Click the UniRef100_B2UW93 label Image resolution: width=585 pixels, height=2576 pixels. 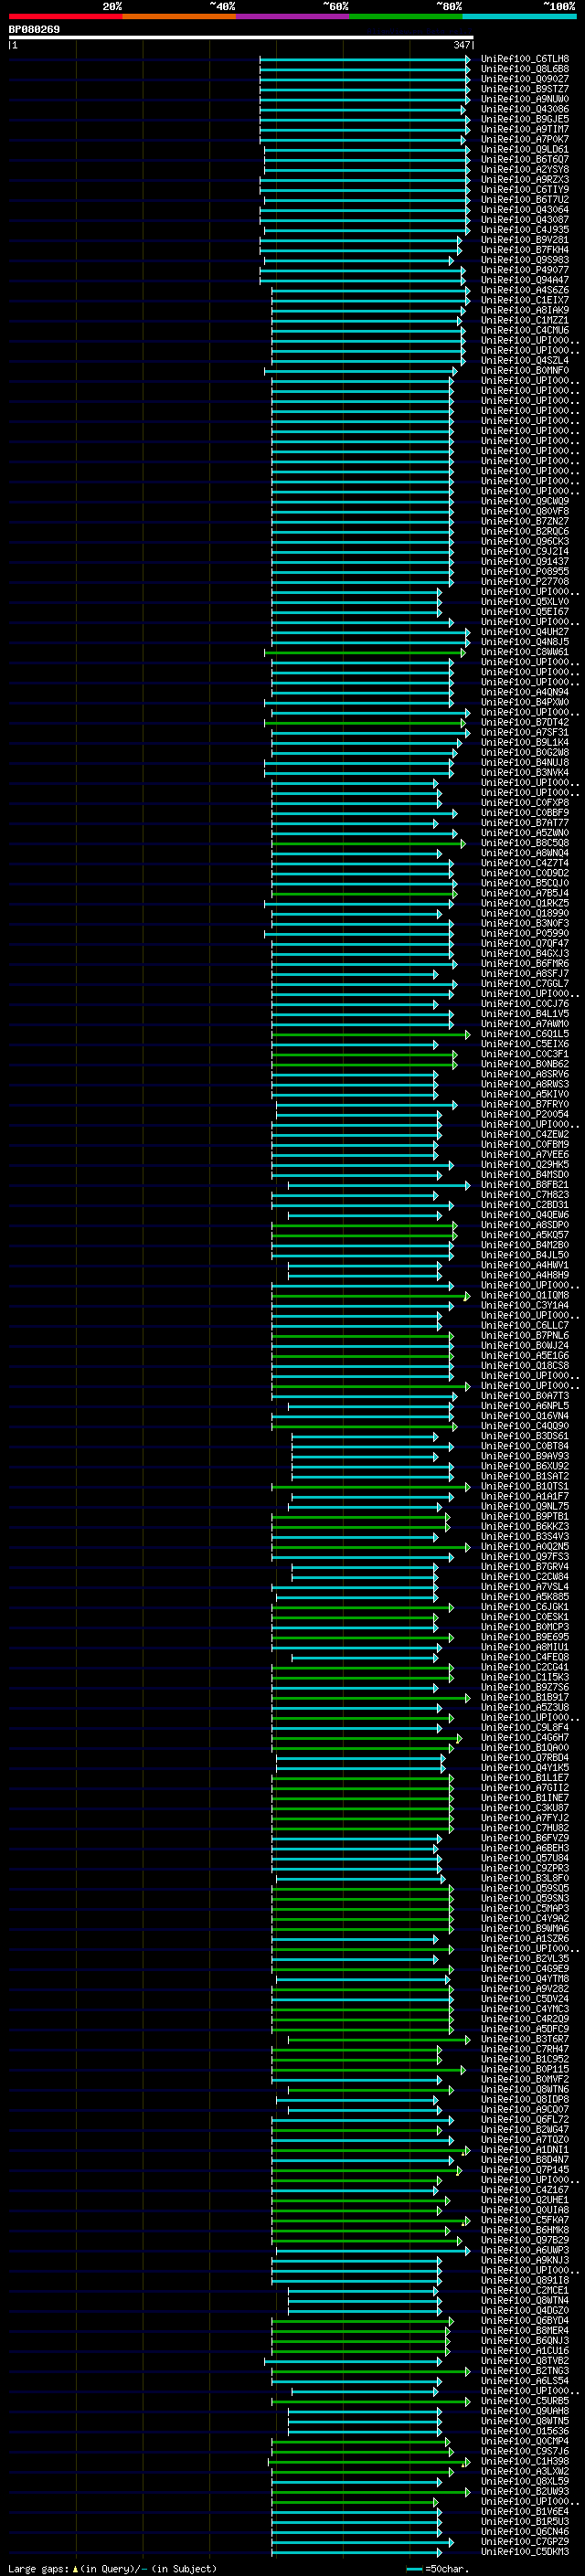point(525,2491)
